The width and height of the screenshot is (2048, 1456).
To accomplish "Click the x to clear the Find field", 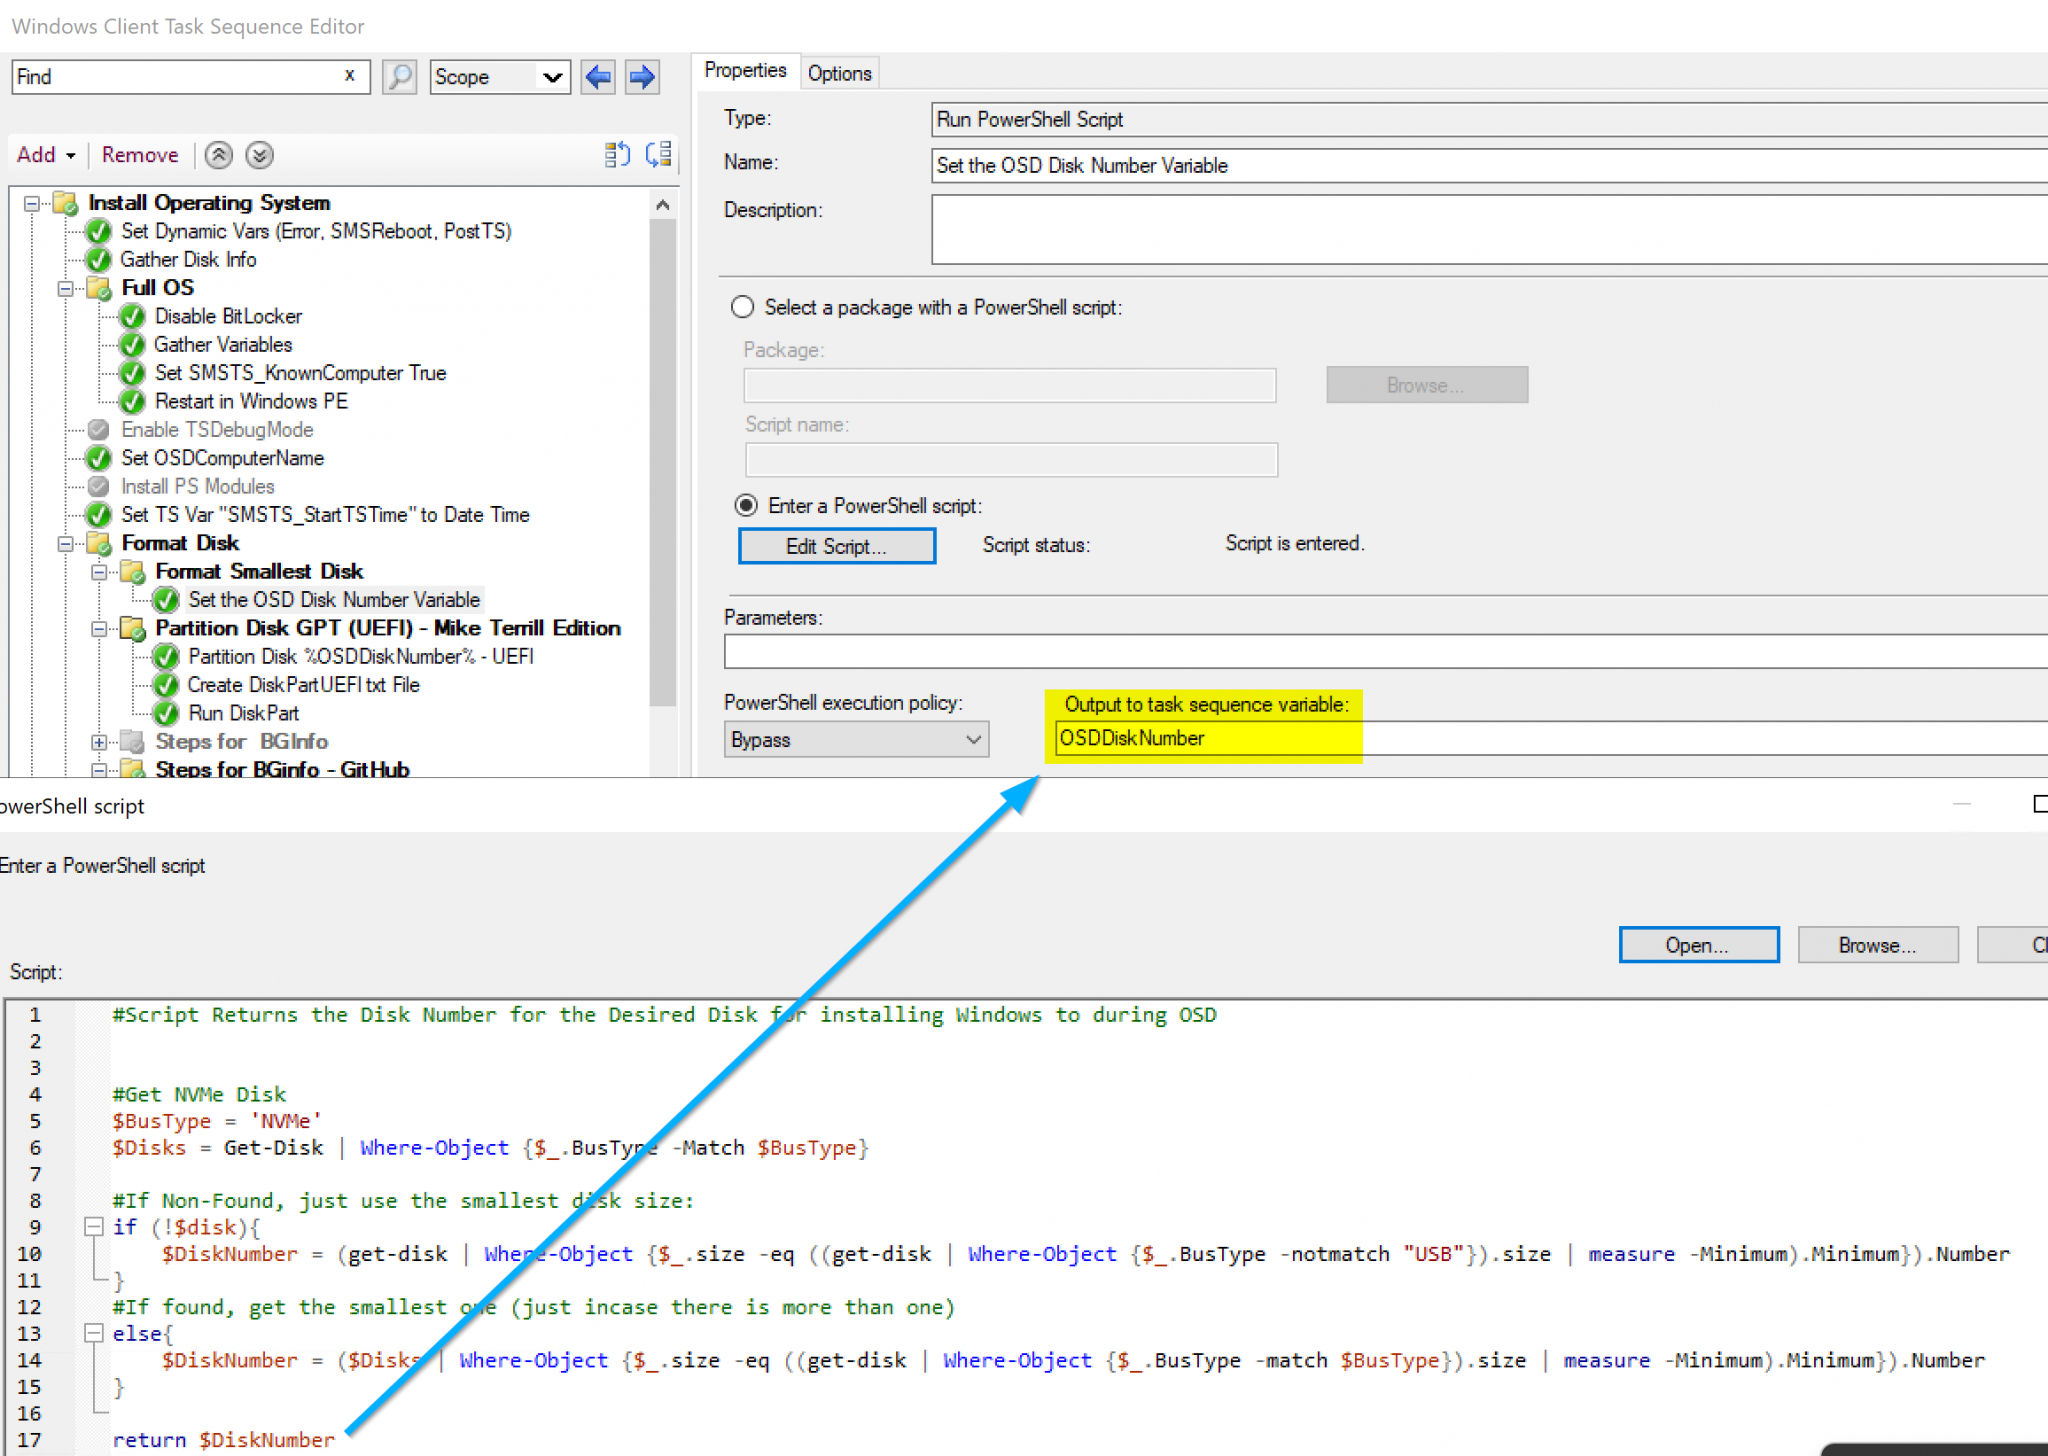I will click(x=350, y=75).
